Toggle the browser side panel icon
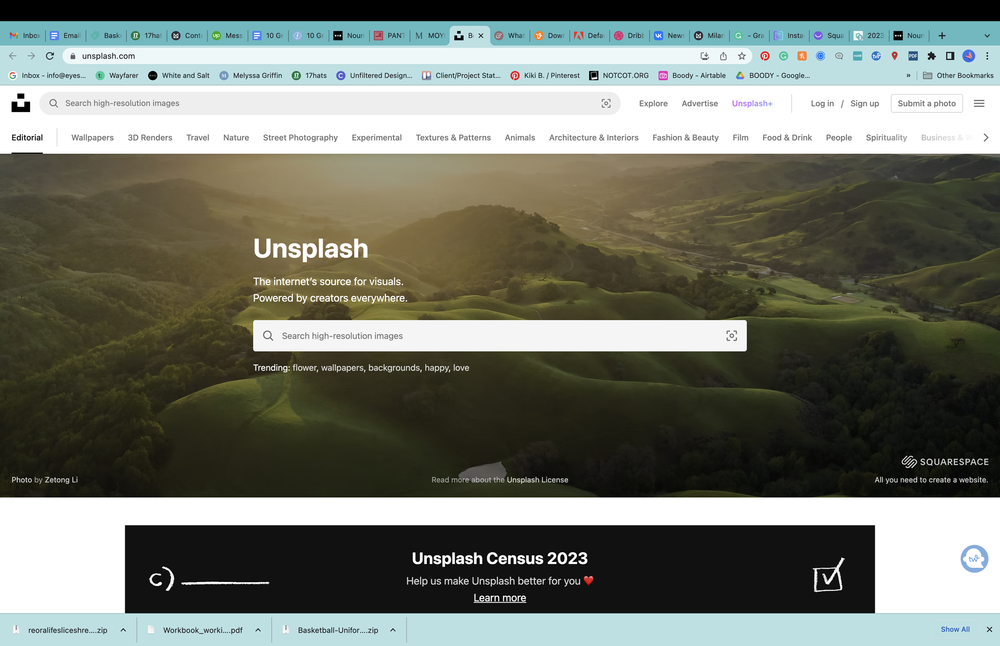 coord(950,56)
